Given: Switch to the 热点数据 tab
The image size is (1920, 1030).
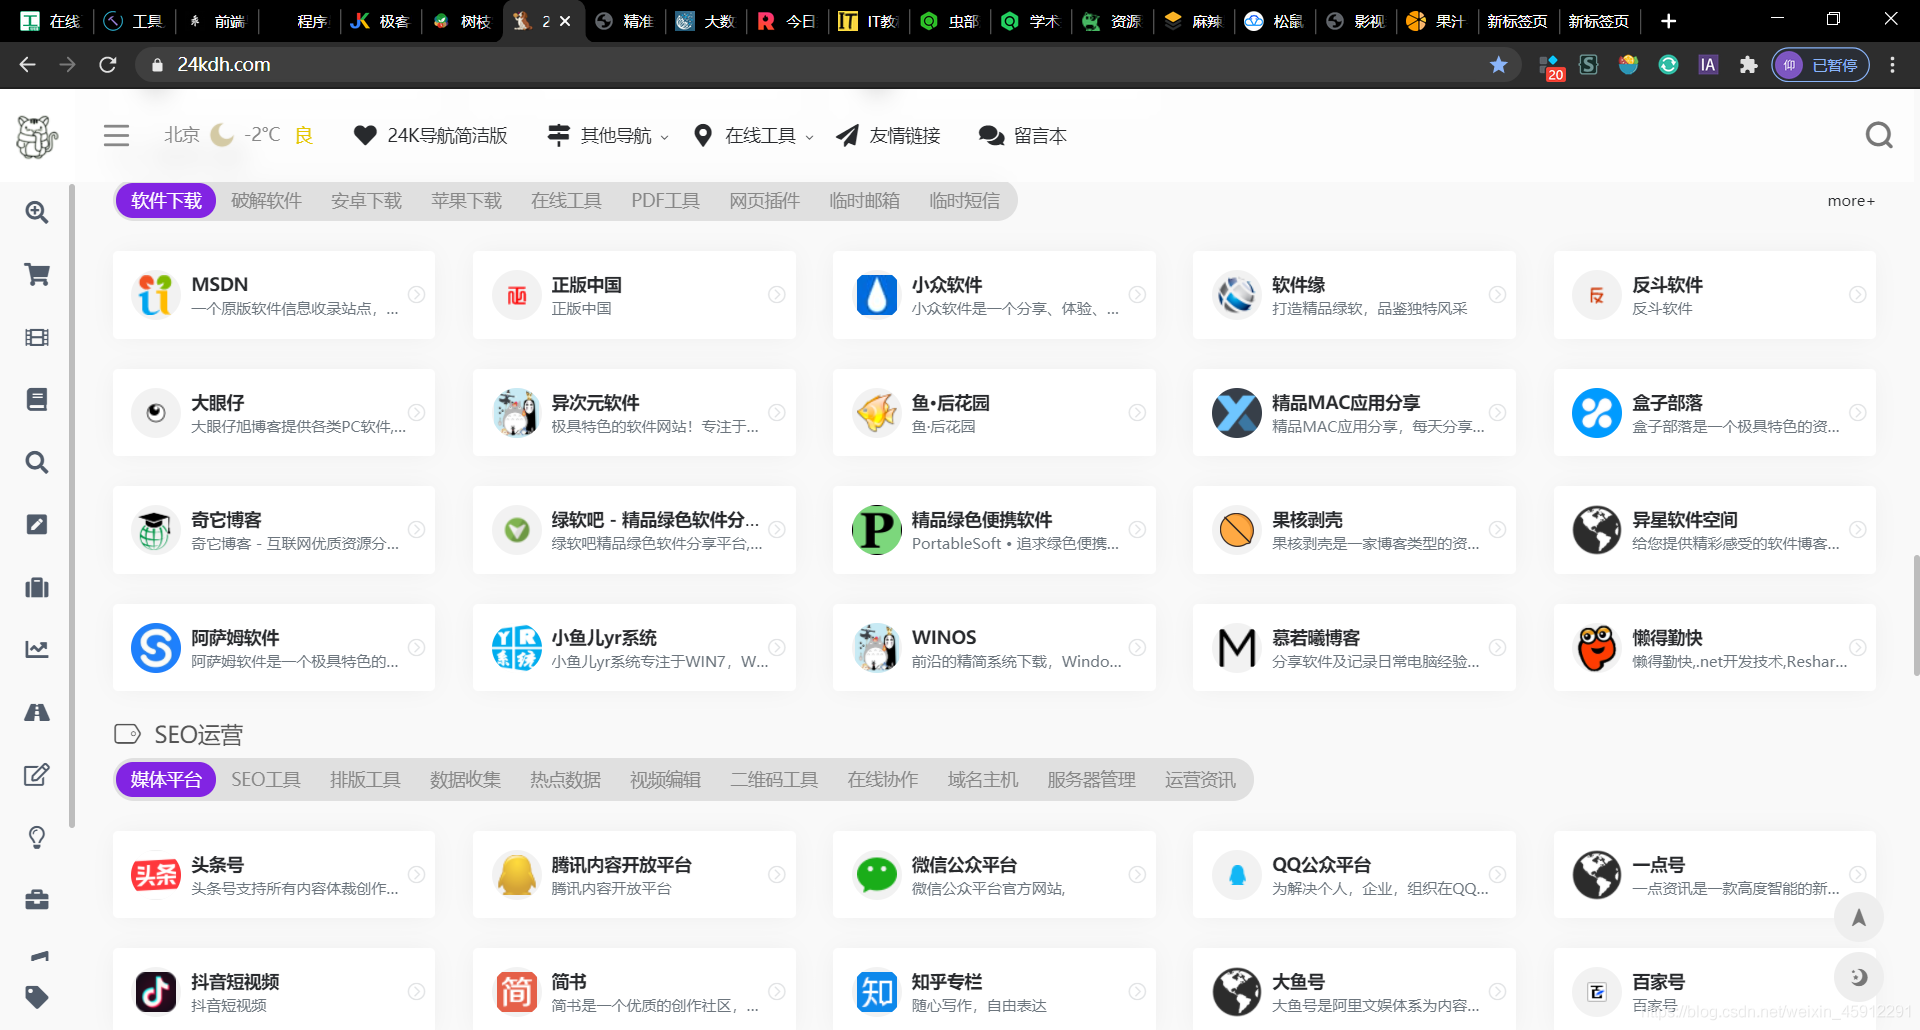Looking at the screenshot, I should point(565,780).
